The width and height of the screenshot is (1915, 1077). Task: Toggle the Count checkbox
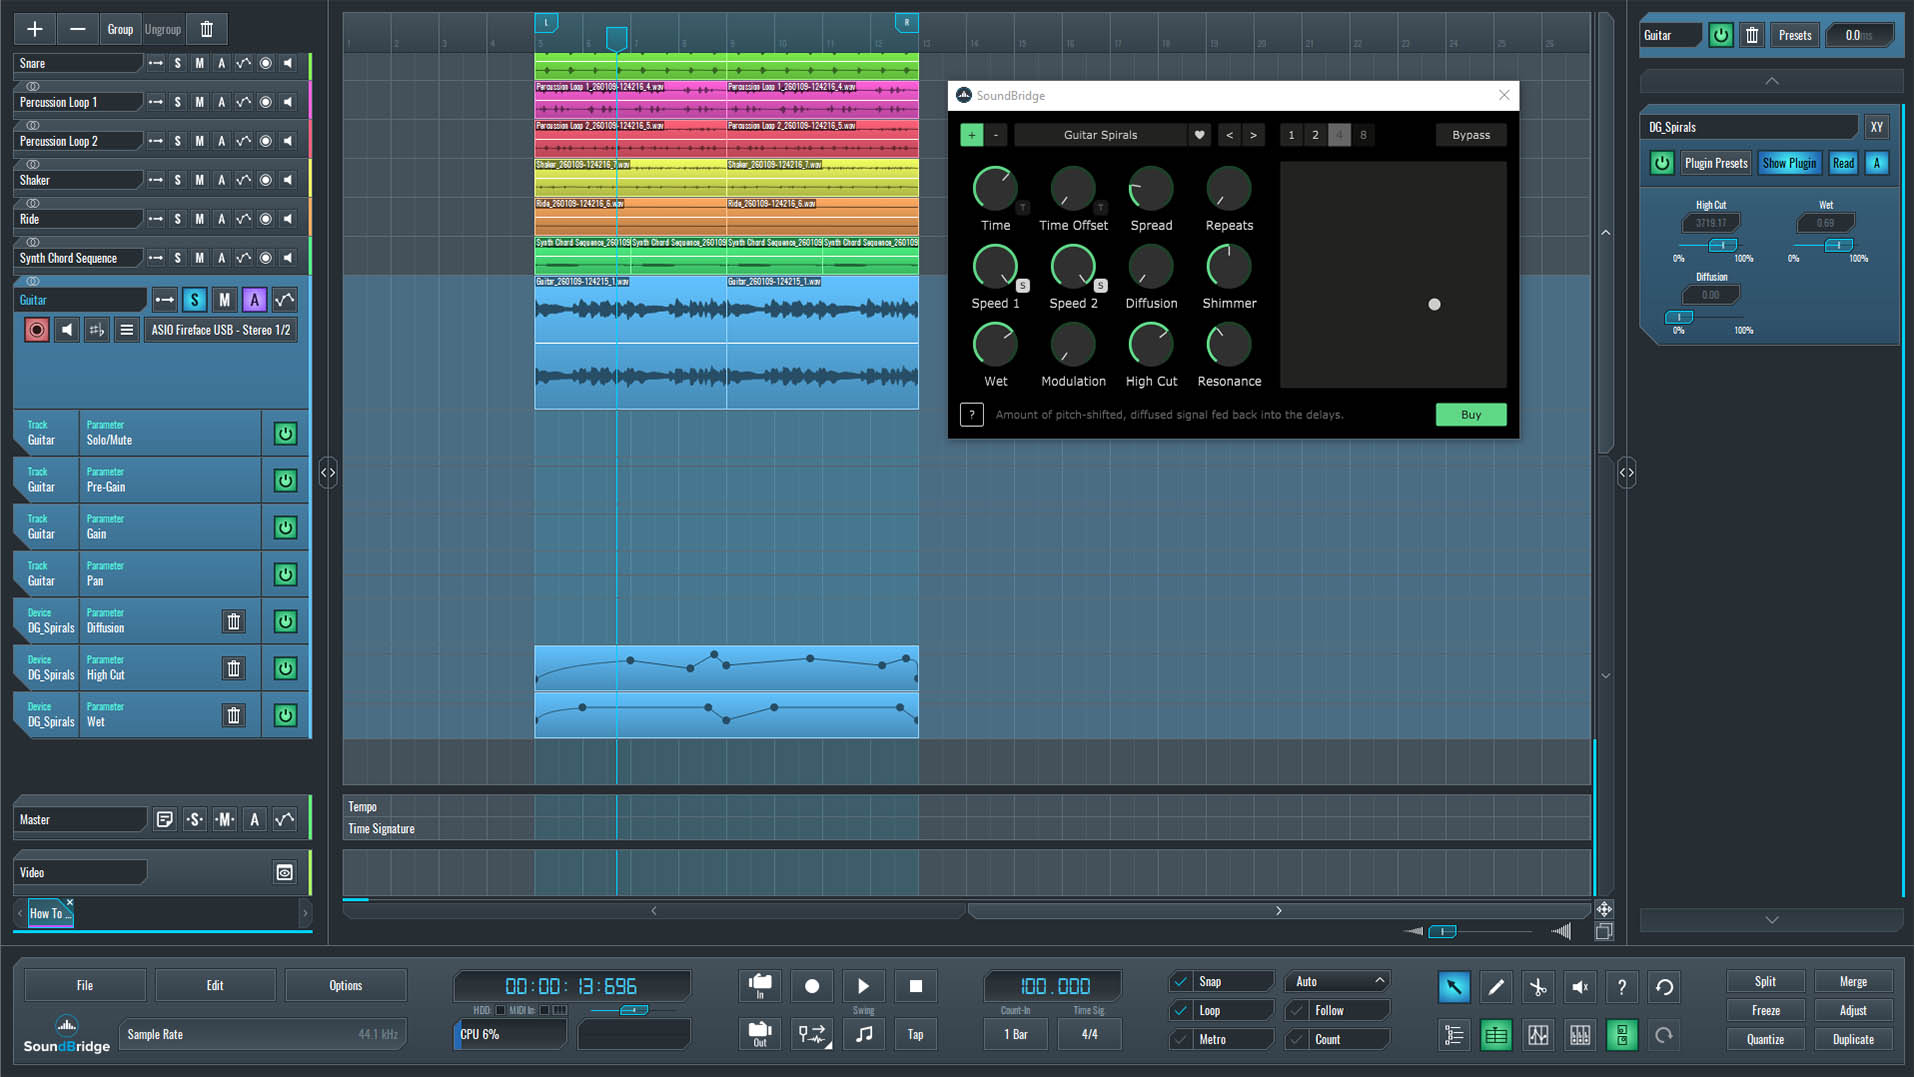(1297, 1040)
